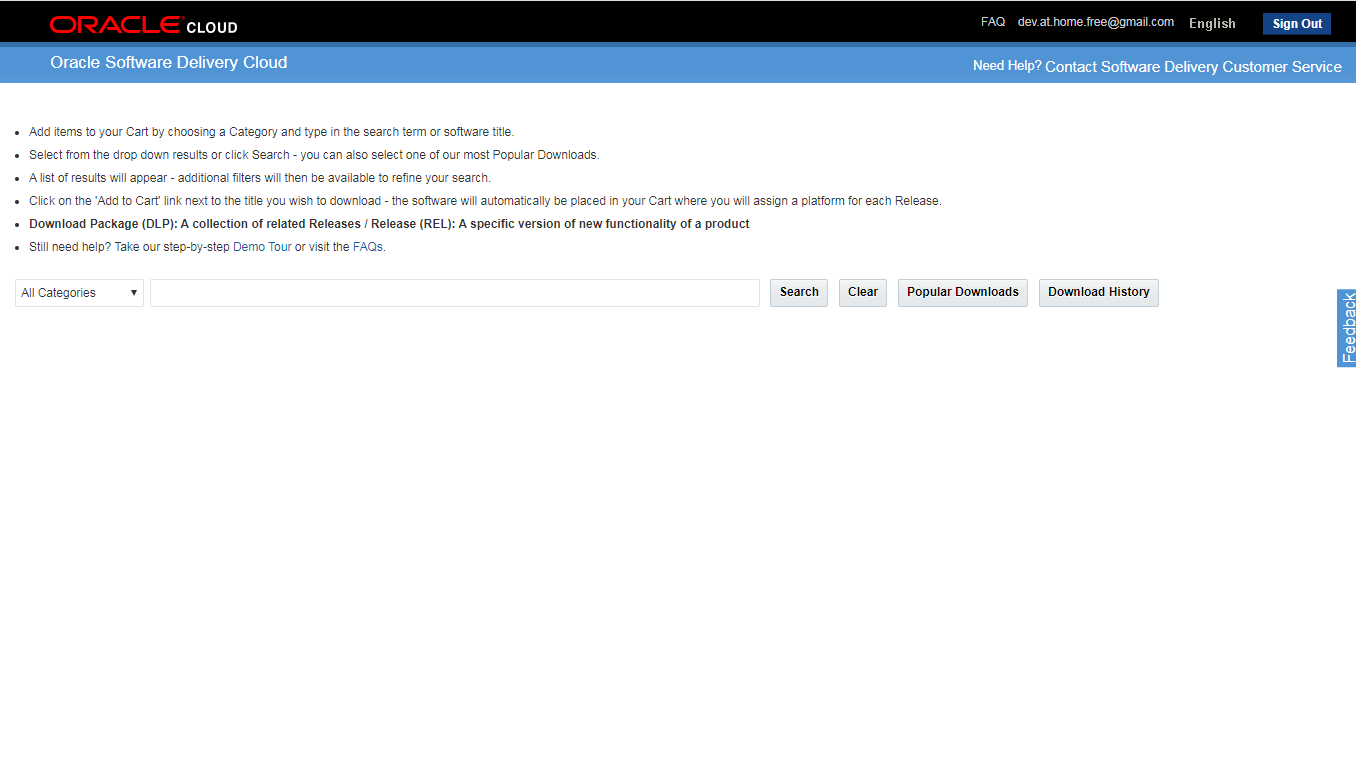Click the Need Help? text in banner
1366x768 pixels.
point(1006,66)
